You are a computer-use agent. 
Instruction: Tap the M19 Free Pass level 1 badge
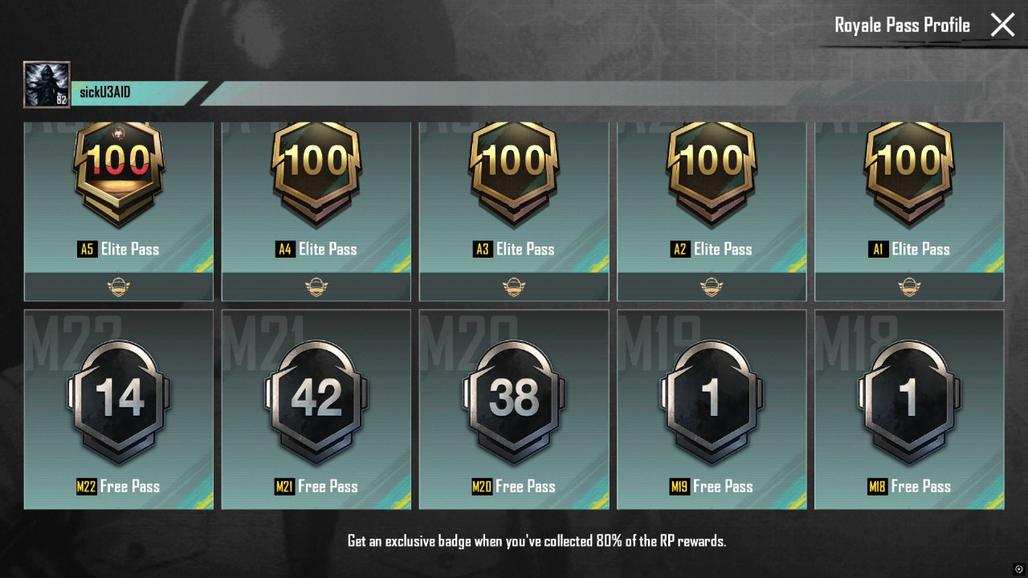711,400
